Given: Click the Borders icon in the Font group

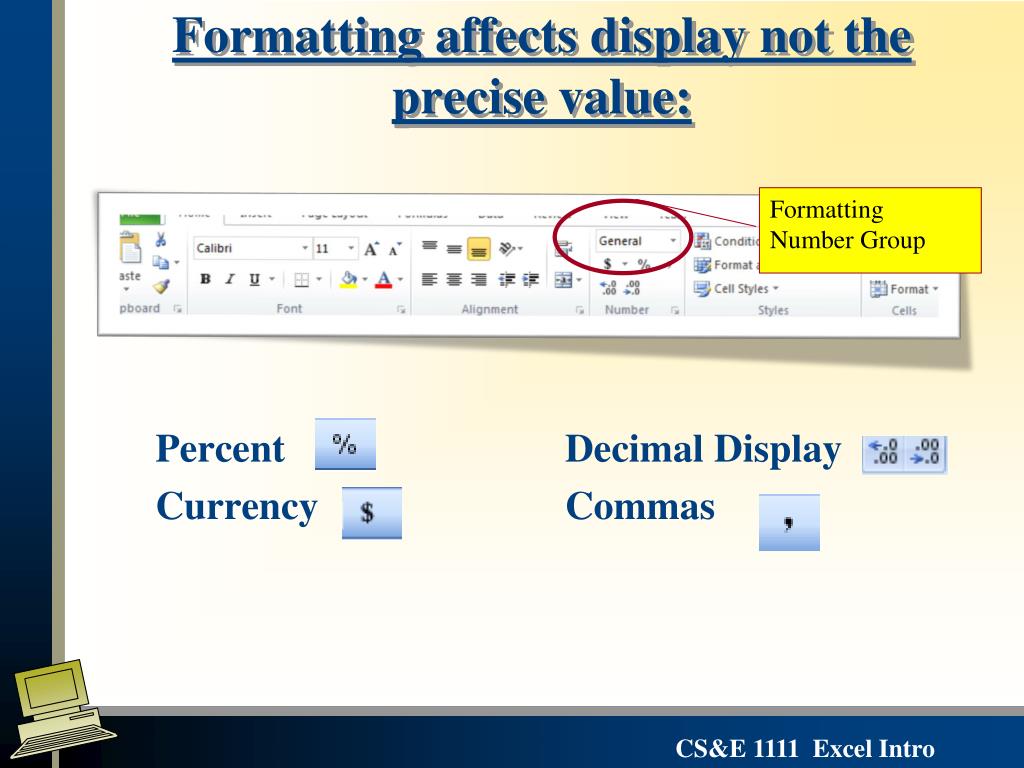Looking at the screenshot, I should [x=301, y=280].
